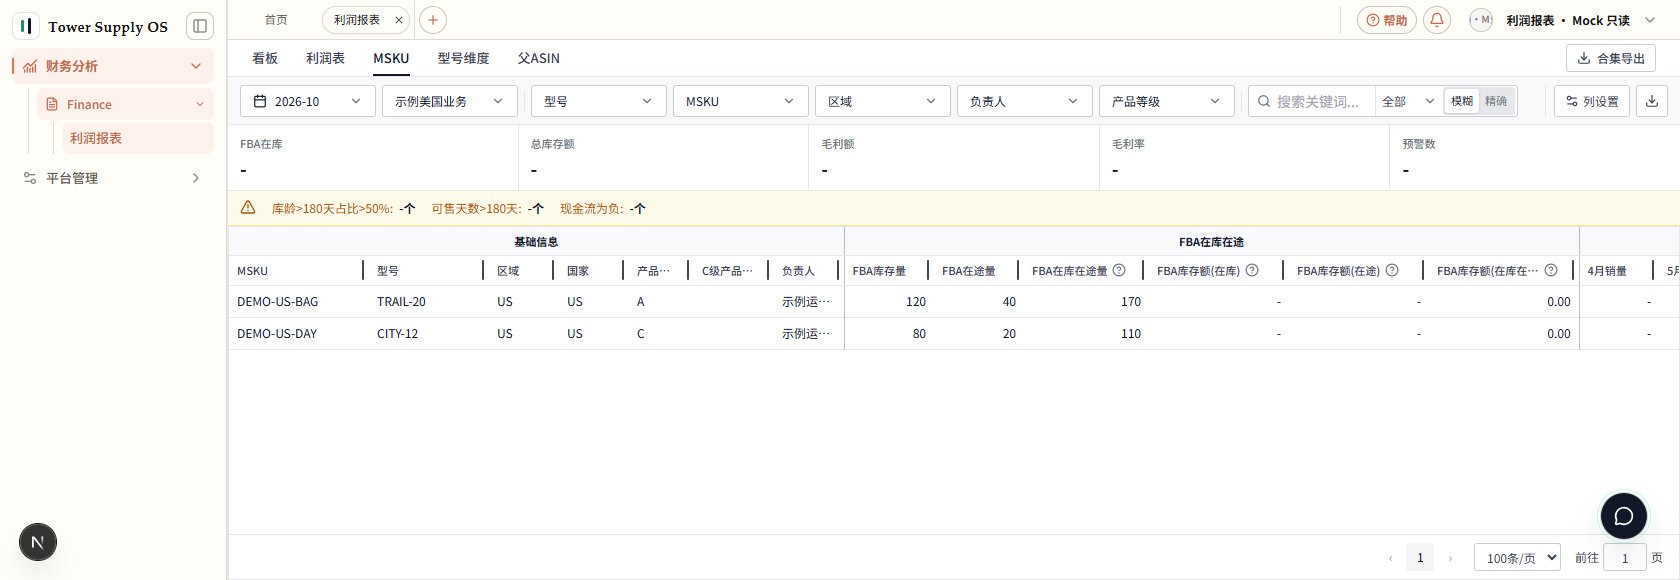Select 模糊 fuzzy match mode
The image size is (1680, 580).
pyautogui.click(x=1462, y=101)
